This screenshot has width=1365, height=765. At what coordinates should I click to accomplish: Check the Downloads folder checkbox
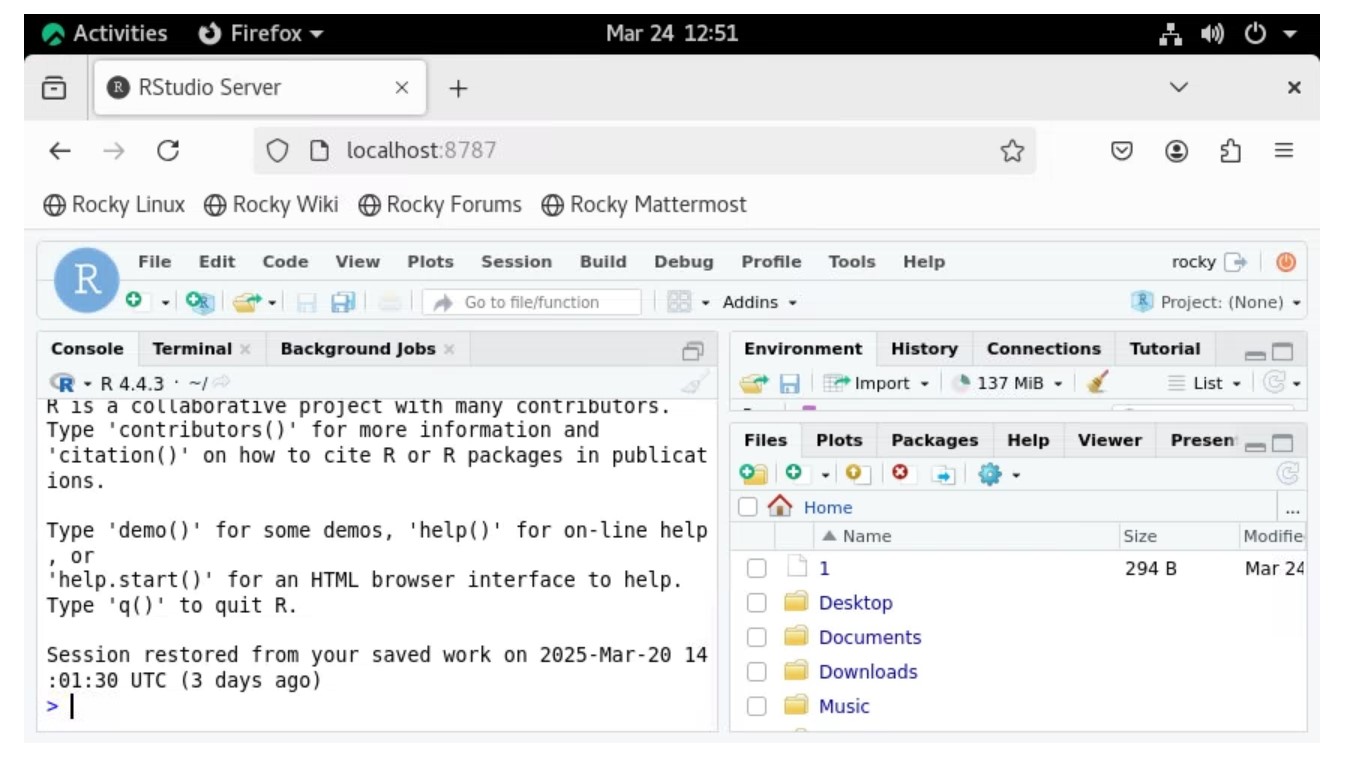(757, 672)
